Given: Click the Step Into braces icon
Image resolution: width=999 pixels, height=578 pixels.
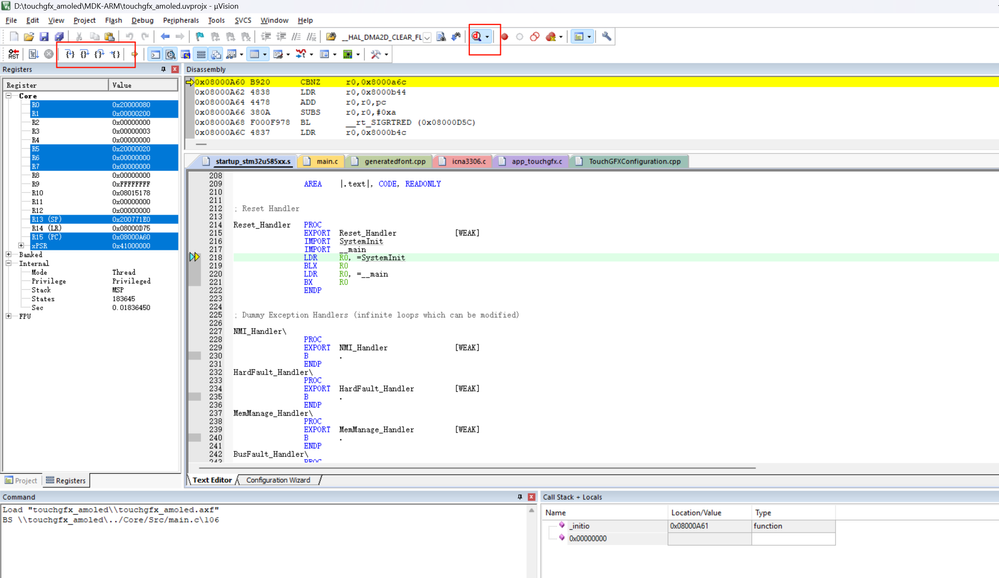Looking at the screenshot, I should 70,54.
